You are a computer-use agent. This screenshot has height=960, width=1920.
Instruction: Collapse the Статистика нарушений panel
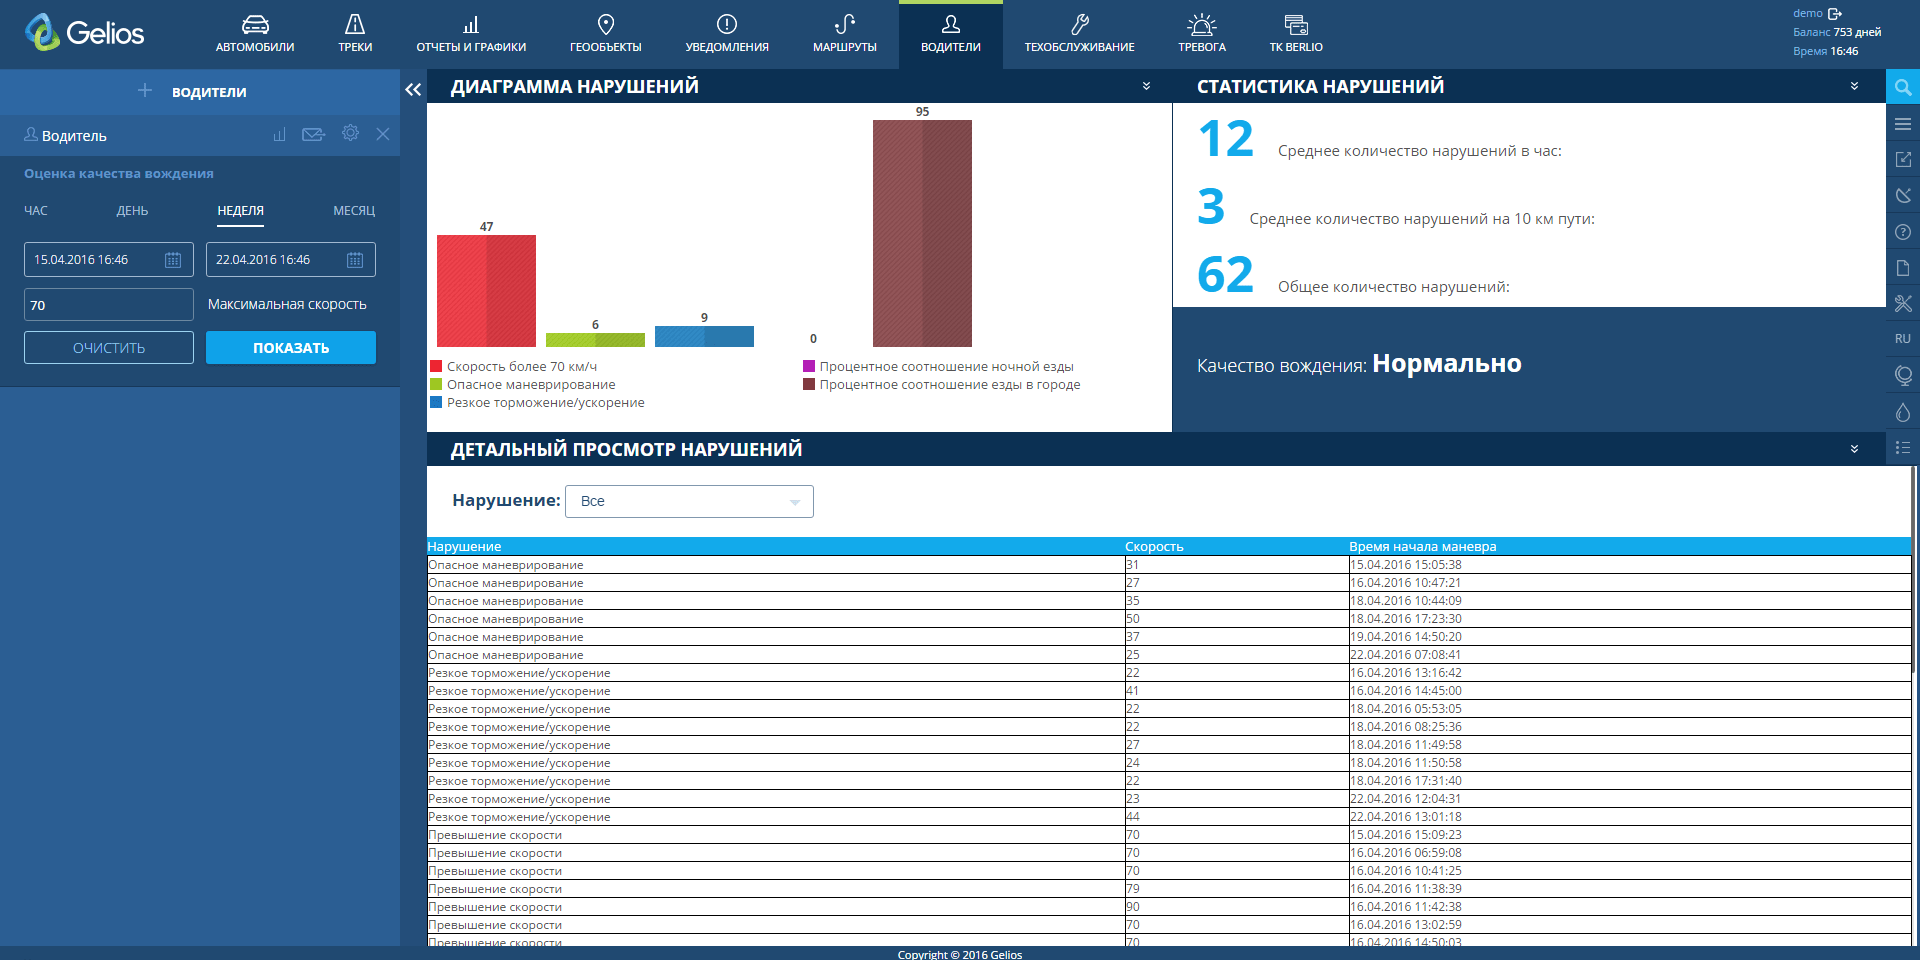[x=1854, y=87]
